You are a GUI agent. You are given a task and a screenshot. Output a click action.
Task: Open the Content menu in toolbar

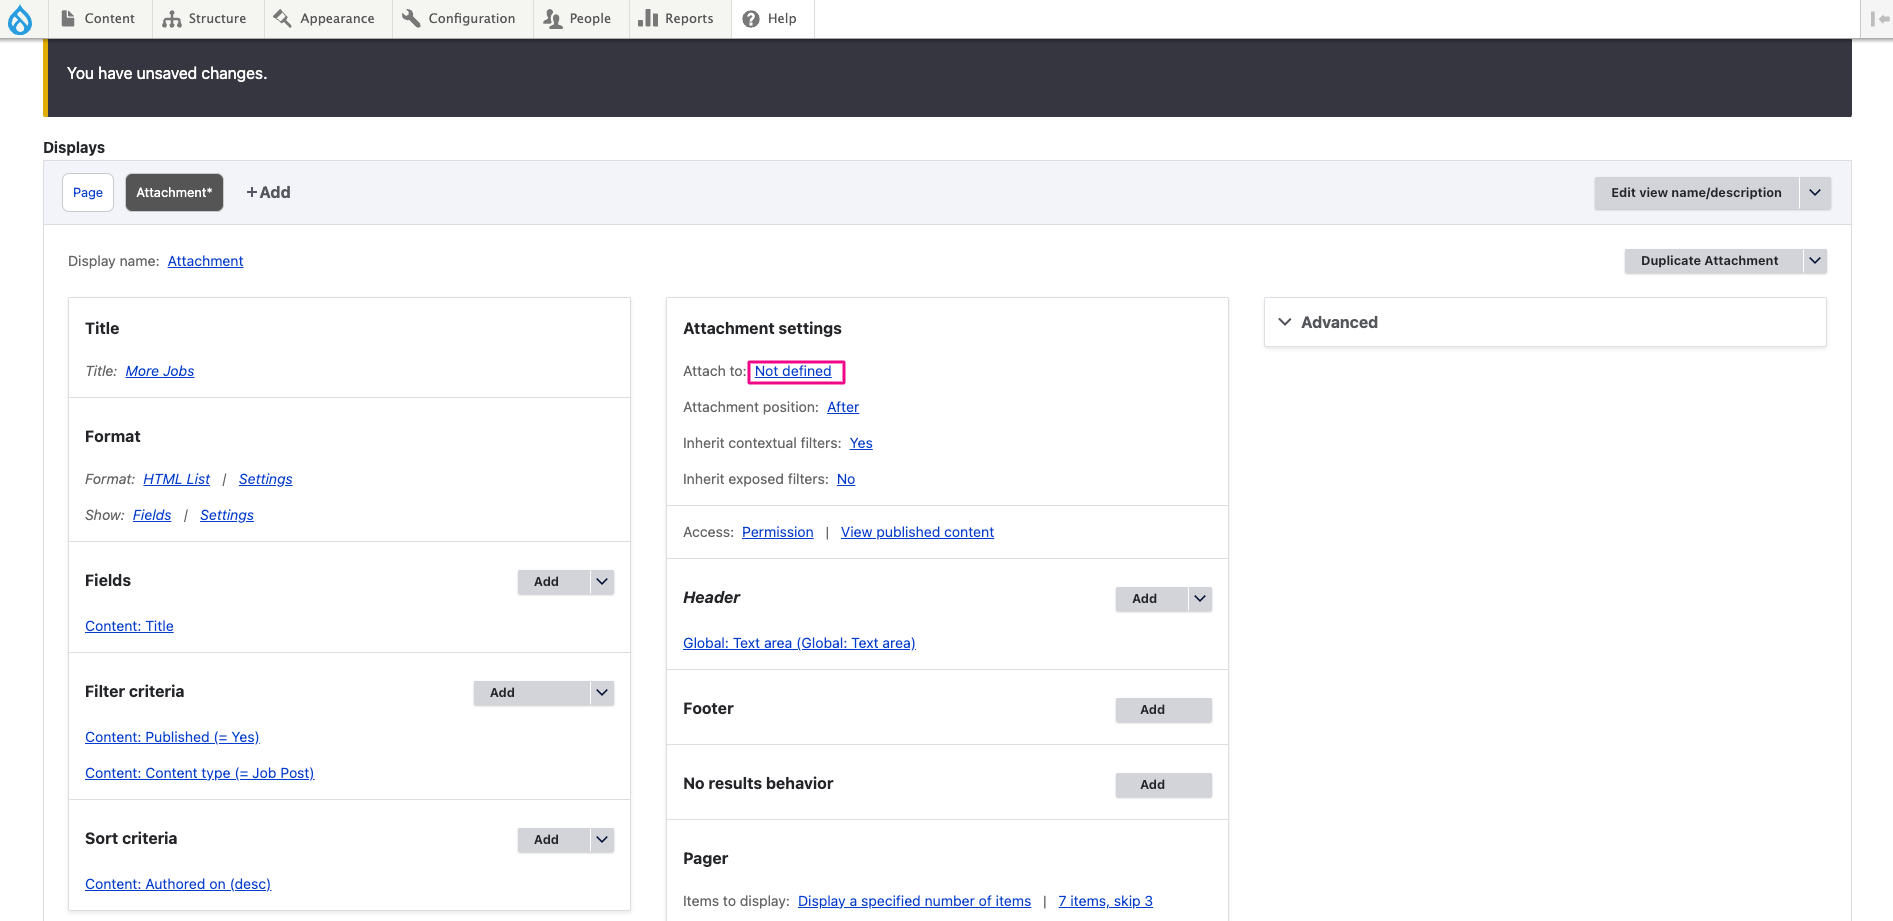pos(98,19)
